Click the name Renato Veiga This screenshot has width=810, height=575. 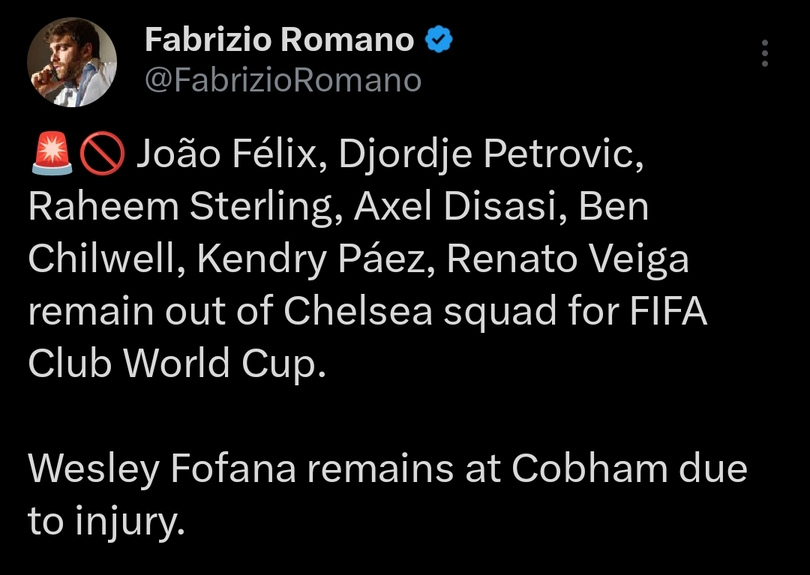(568, 260)
